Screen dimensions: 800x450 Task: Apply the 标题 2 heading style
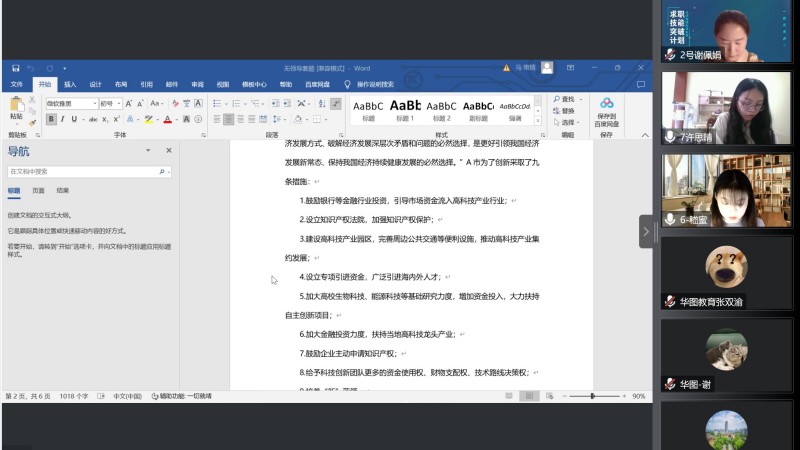(441, 110)
